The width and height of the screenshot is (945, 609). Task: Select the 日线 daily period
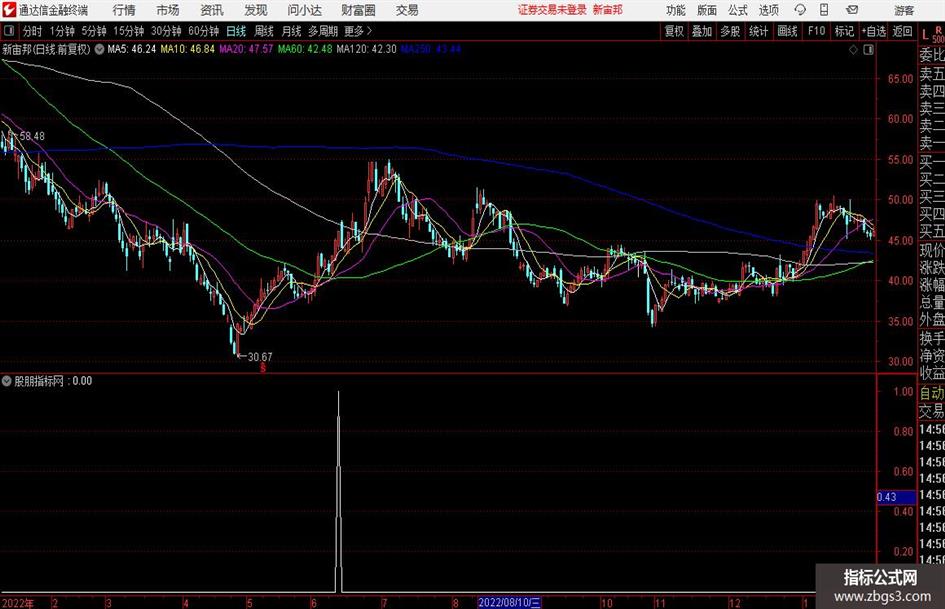(x=236, y=31)
